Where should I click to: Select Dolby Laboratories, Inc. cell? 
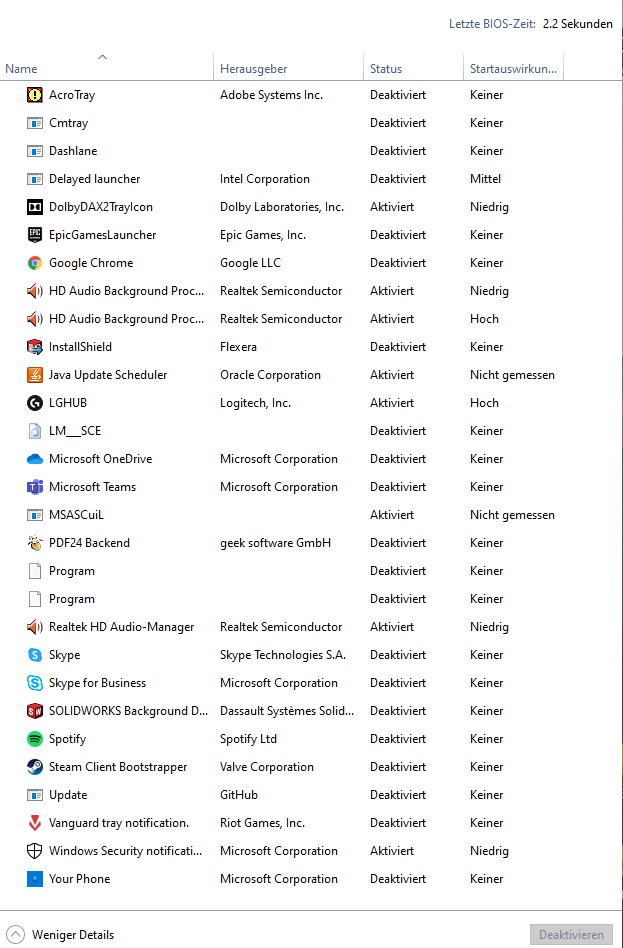282,207
